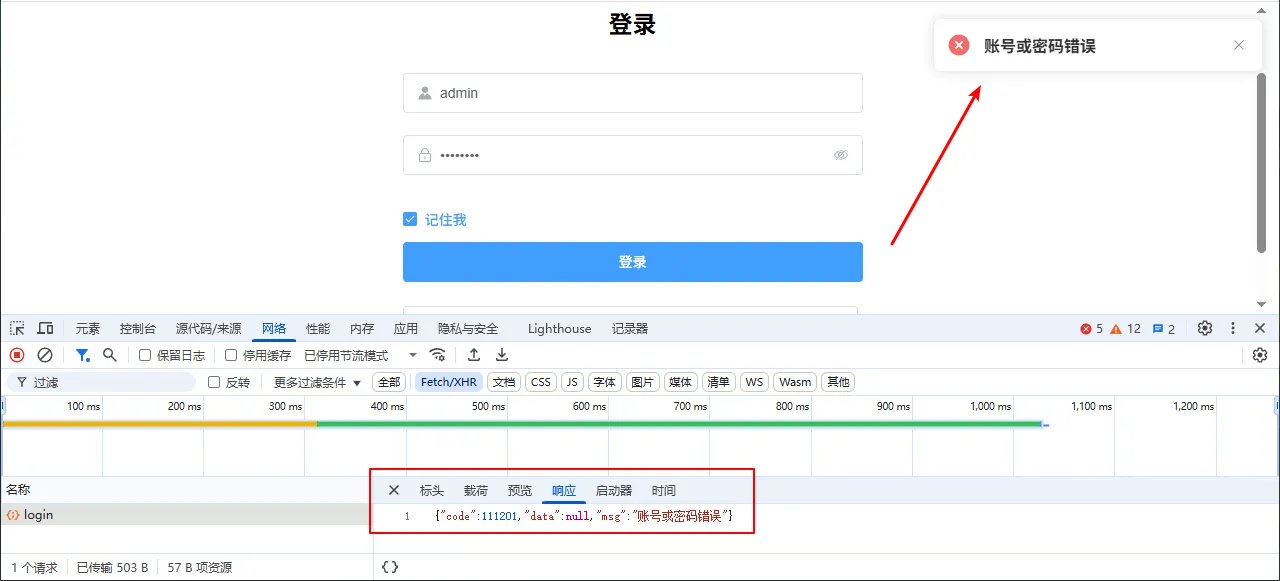Image resolution: width=1280 pixels, height=581 pixels.
Task: Filter requests by Wasm
Action: 795,382
